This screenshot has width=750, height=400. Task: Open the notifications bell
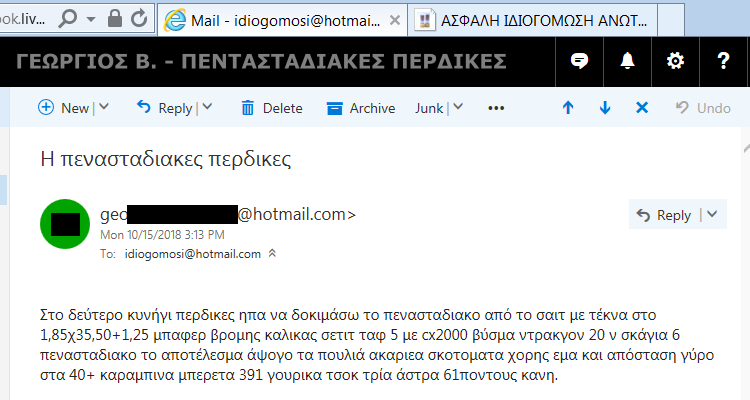click(627, 61)
